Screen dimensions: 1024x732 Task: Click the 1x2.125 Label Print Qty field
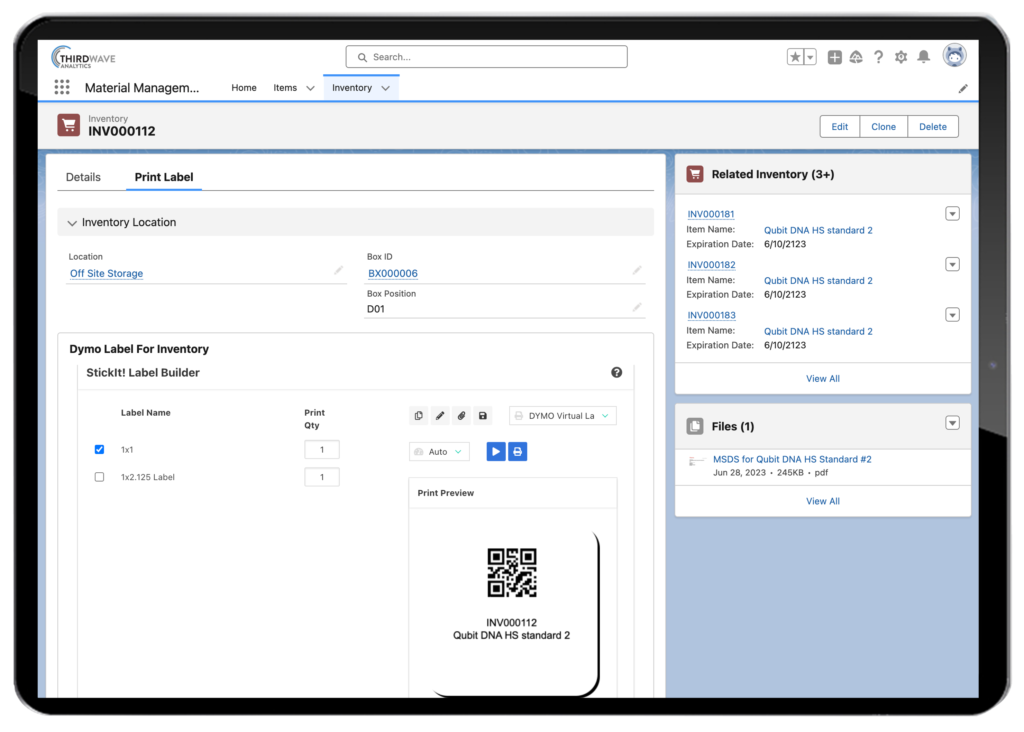click(x=322, y=477)
